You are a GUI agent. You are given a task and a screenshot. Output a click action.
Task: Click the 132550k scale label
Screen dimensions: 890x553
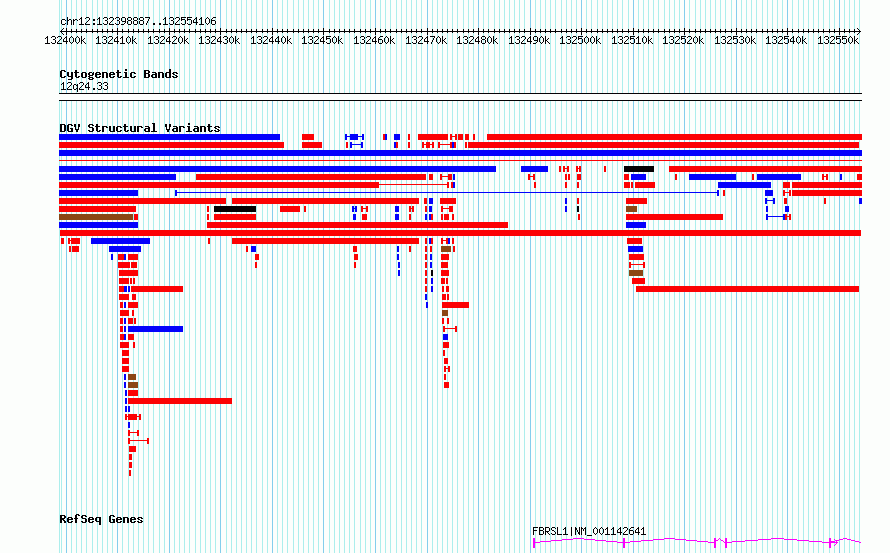838,40
